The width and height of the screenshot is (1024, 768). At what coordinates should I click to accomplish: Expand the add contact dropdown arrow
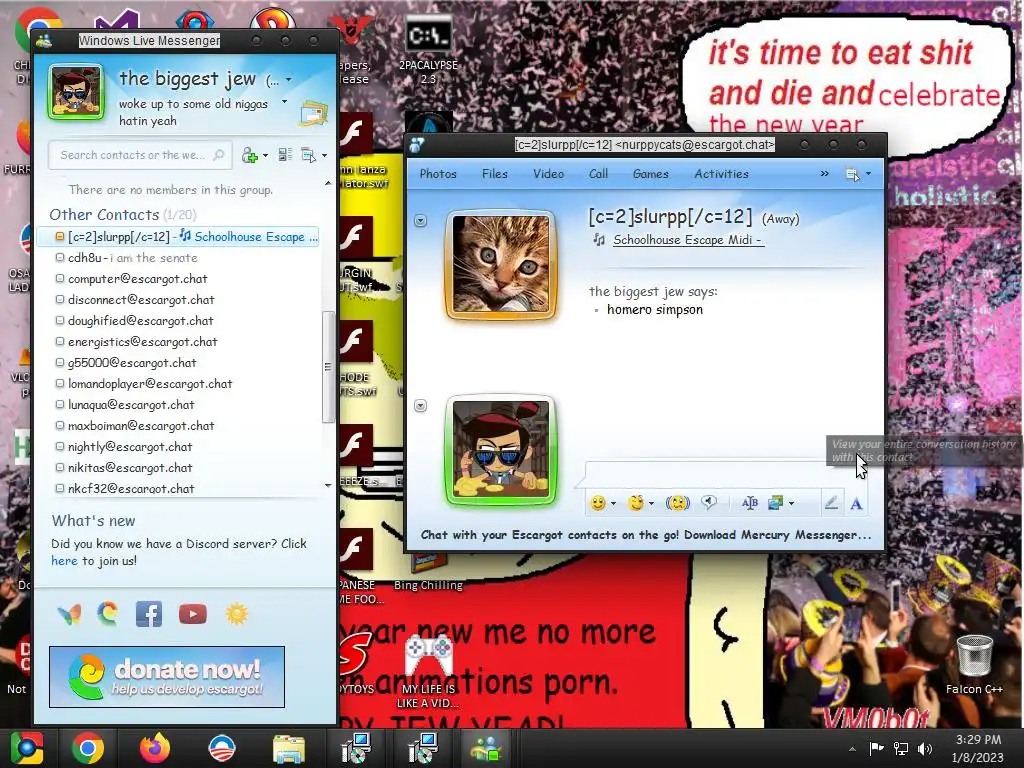265,155
